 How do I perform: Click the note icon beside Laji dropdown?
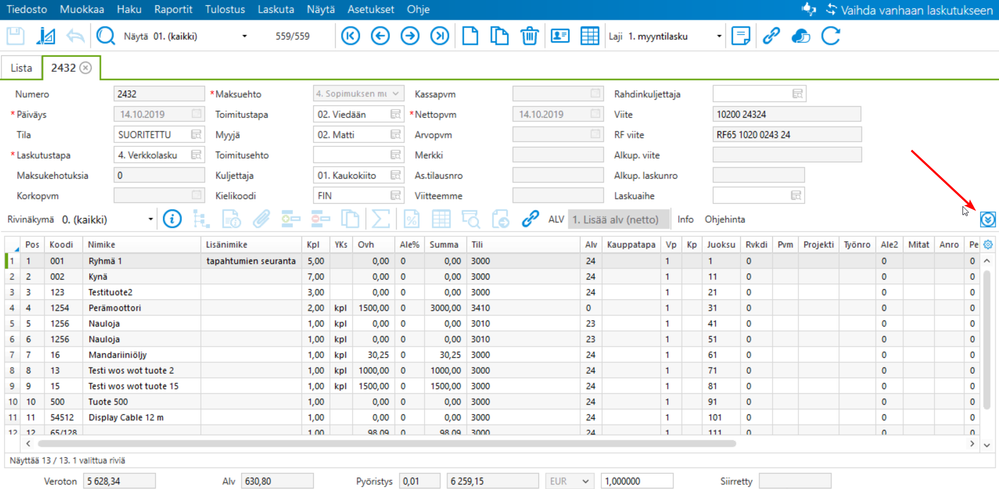click(740, 36)
